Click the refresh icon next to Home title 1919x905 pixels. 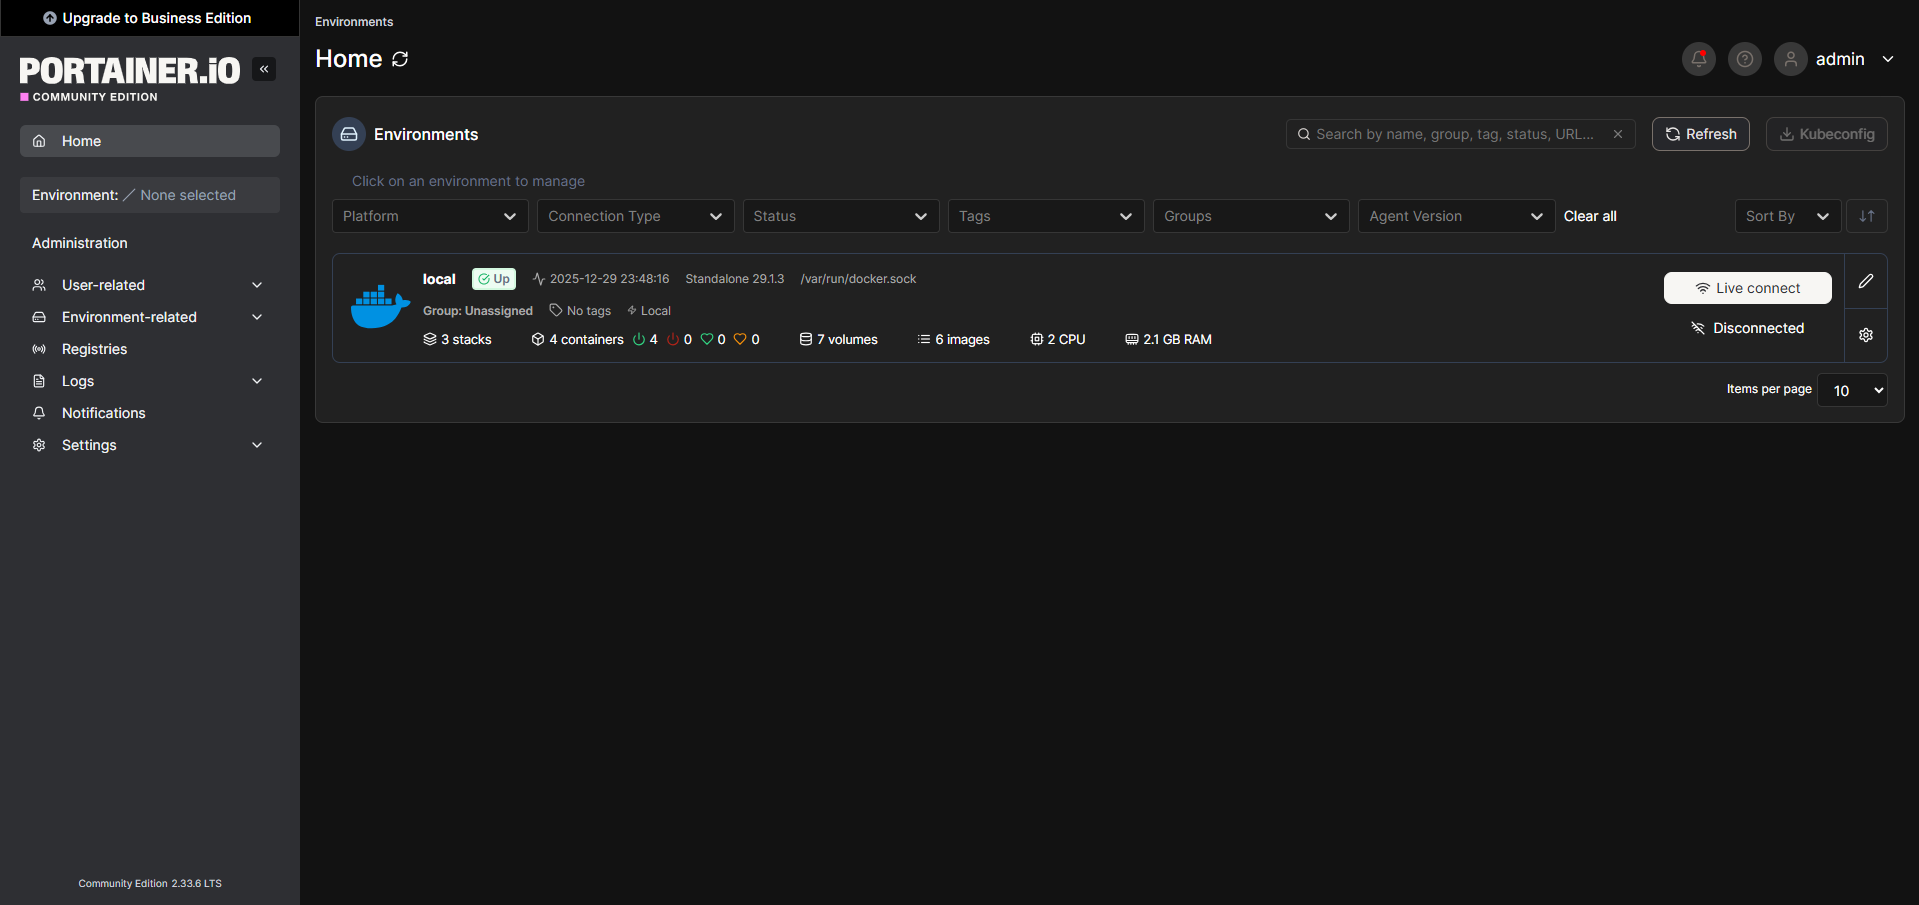[x=400, y=59]
